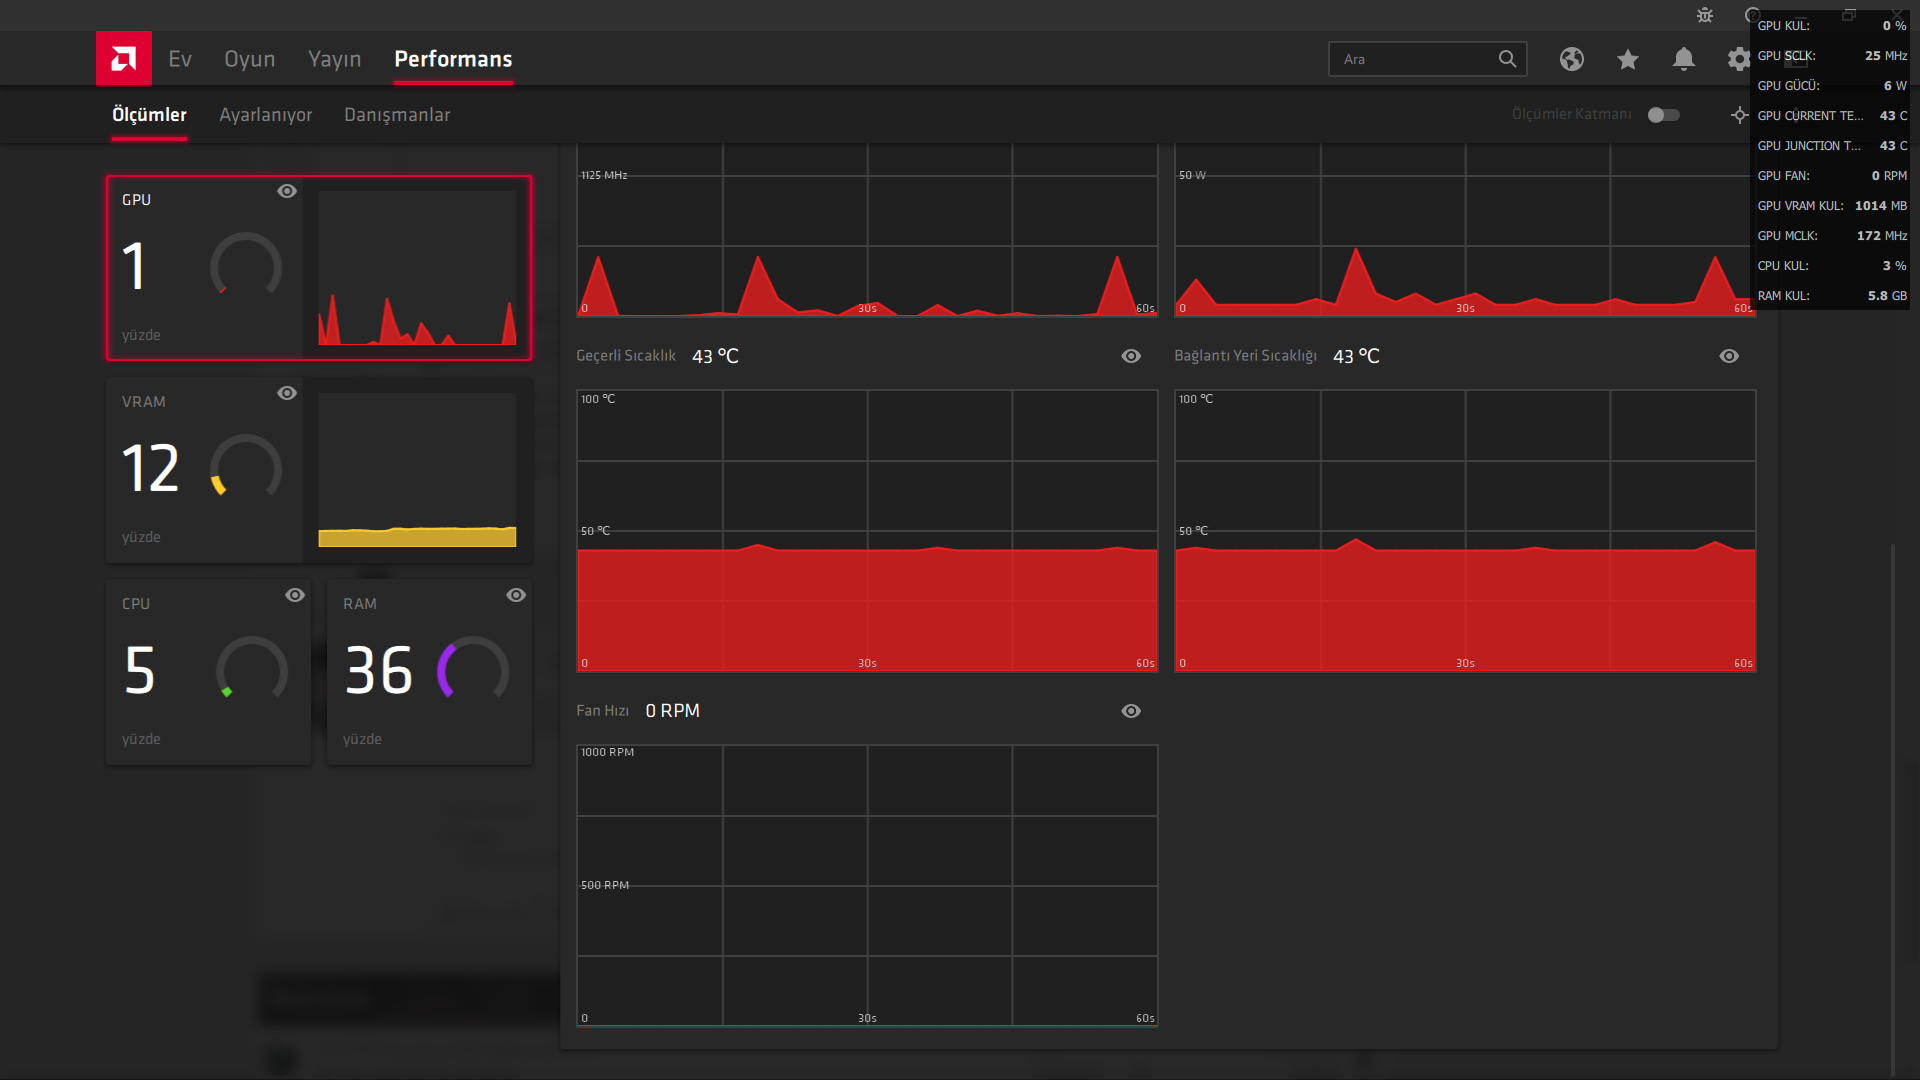Open favorites star icon

(x=1628, y=59)
